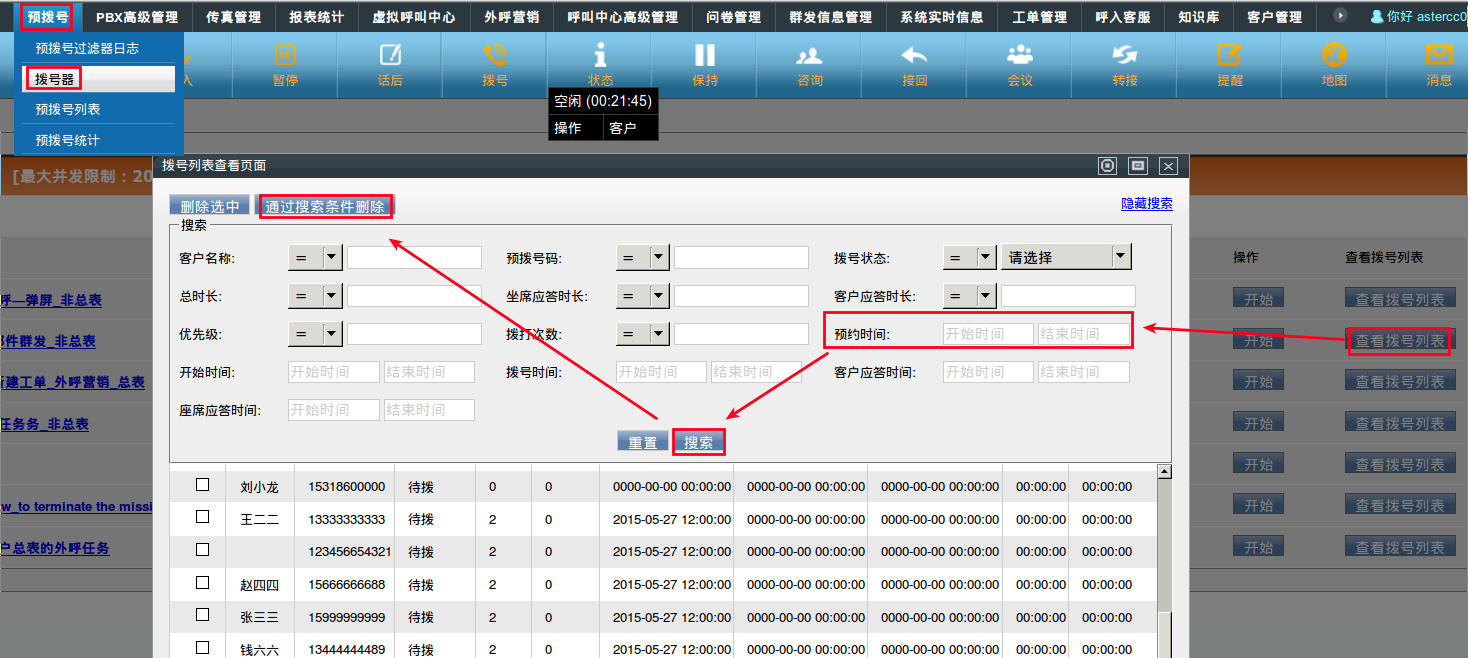Select the checkbox for 王二二 row
This screenshot has height=658, width=1468.
[x=203, y=517]
